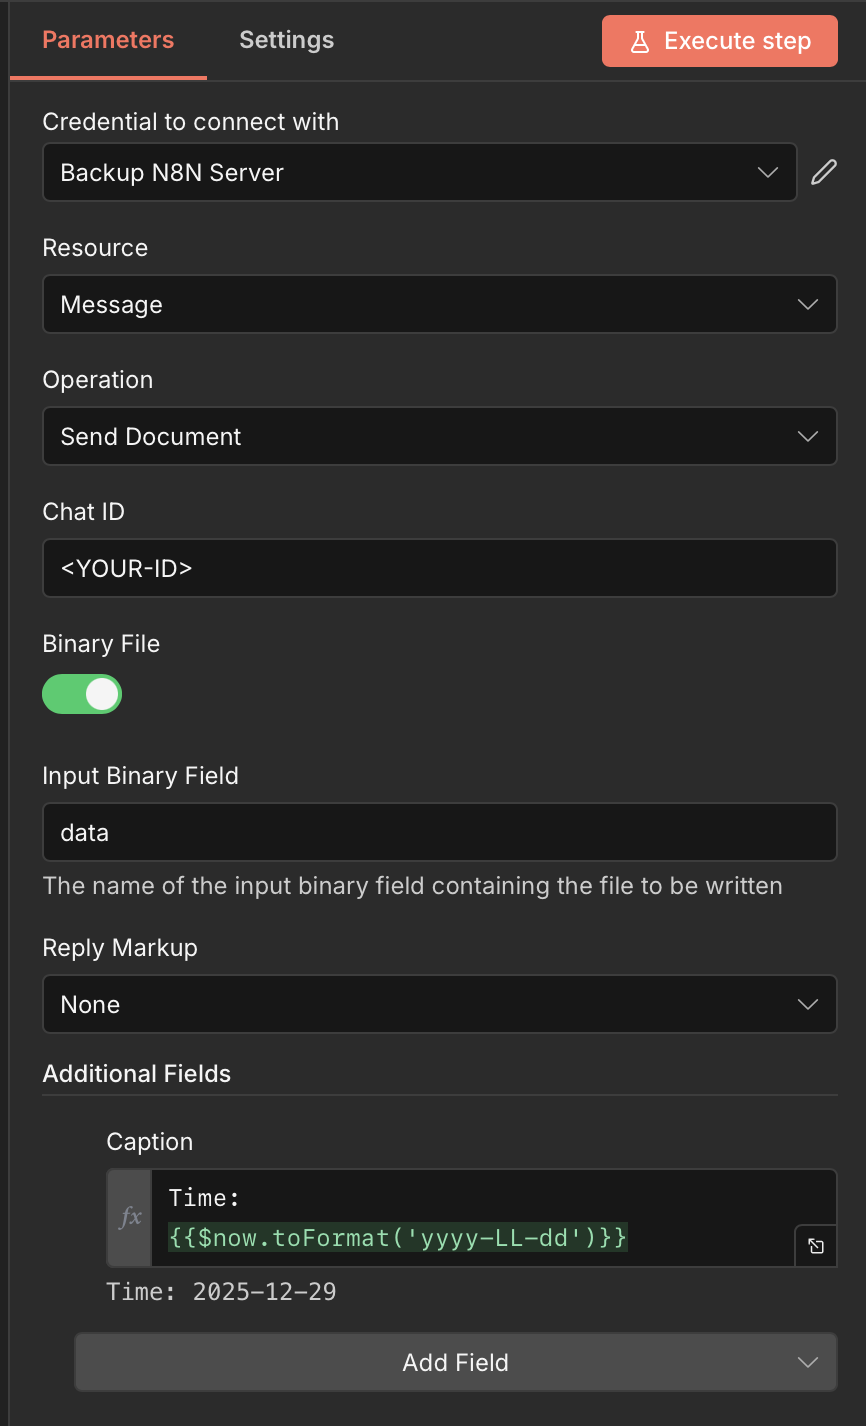Edit the Backup N8N Server credential (pencil icon)
This screenshot has width=866, height=1426.
point(823,172)
